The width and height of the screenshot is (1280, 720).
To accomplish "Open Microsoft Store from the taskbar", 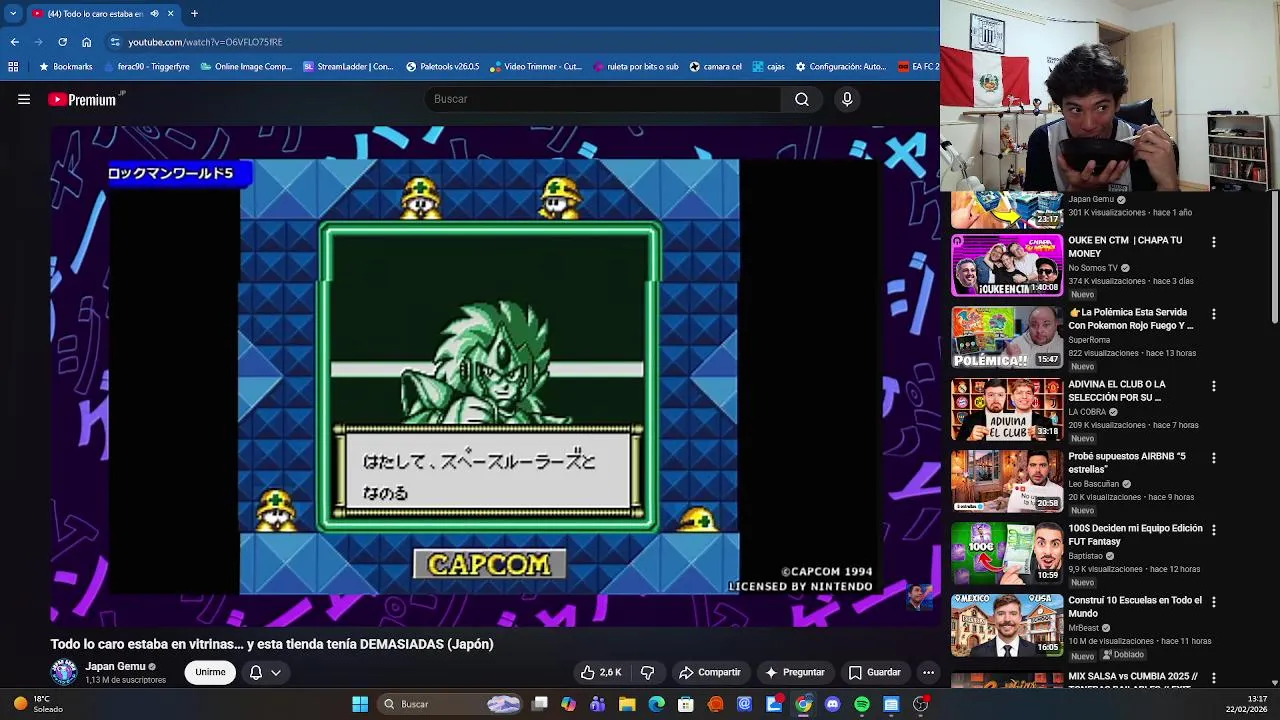I will (686, 704).
